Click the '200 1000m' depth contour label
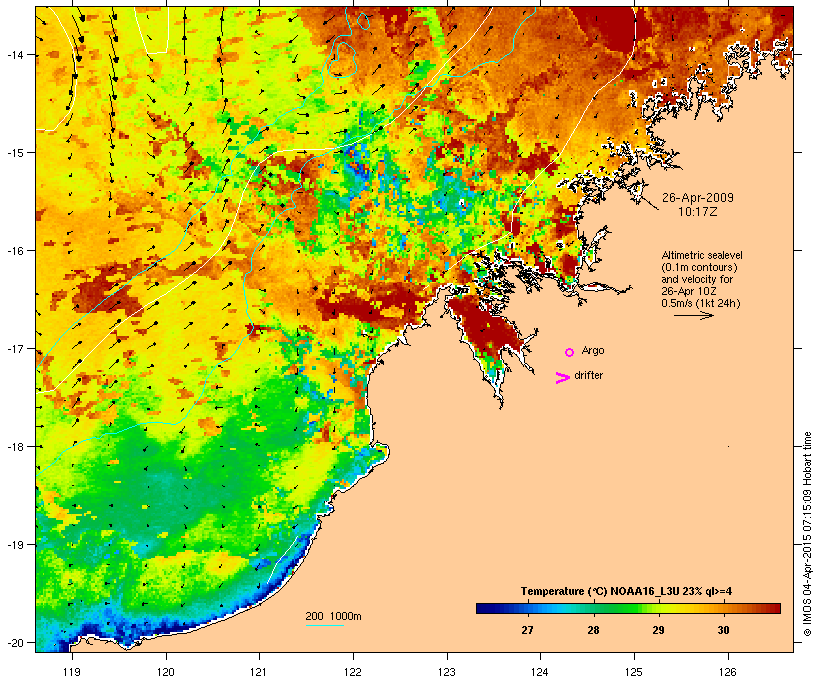The image size is (820, 680). 333,616
